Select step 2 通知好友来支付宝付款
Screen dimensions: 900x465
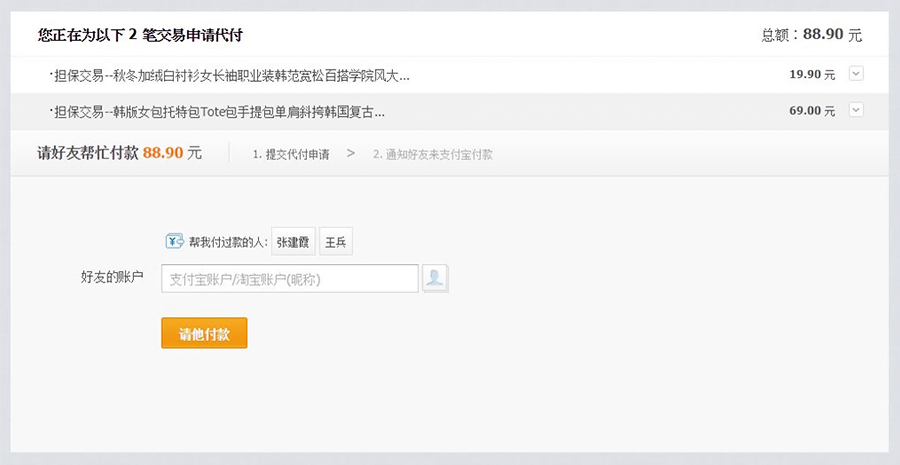[x=433, y=154]
